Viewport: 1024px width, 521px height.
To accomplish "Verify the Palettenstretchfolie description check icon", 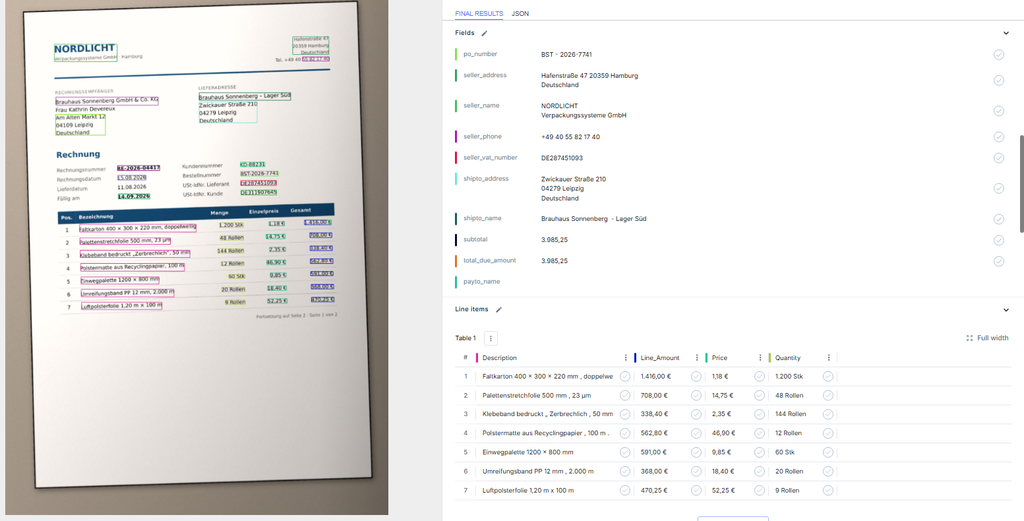I will (x=625, y=395).
